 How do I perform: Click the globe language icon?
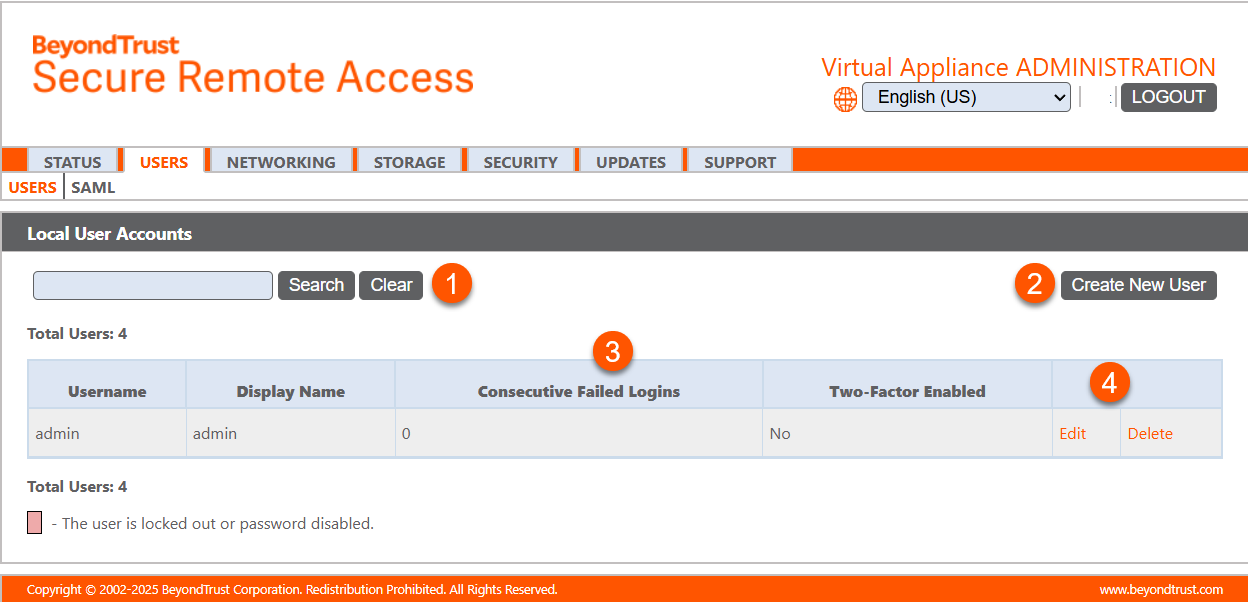(845, 98)
